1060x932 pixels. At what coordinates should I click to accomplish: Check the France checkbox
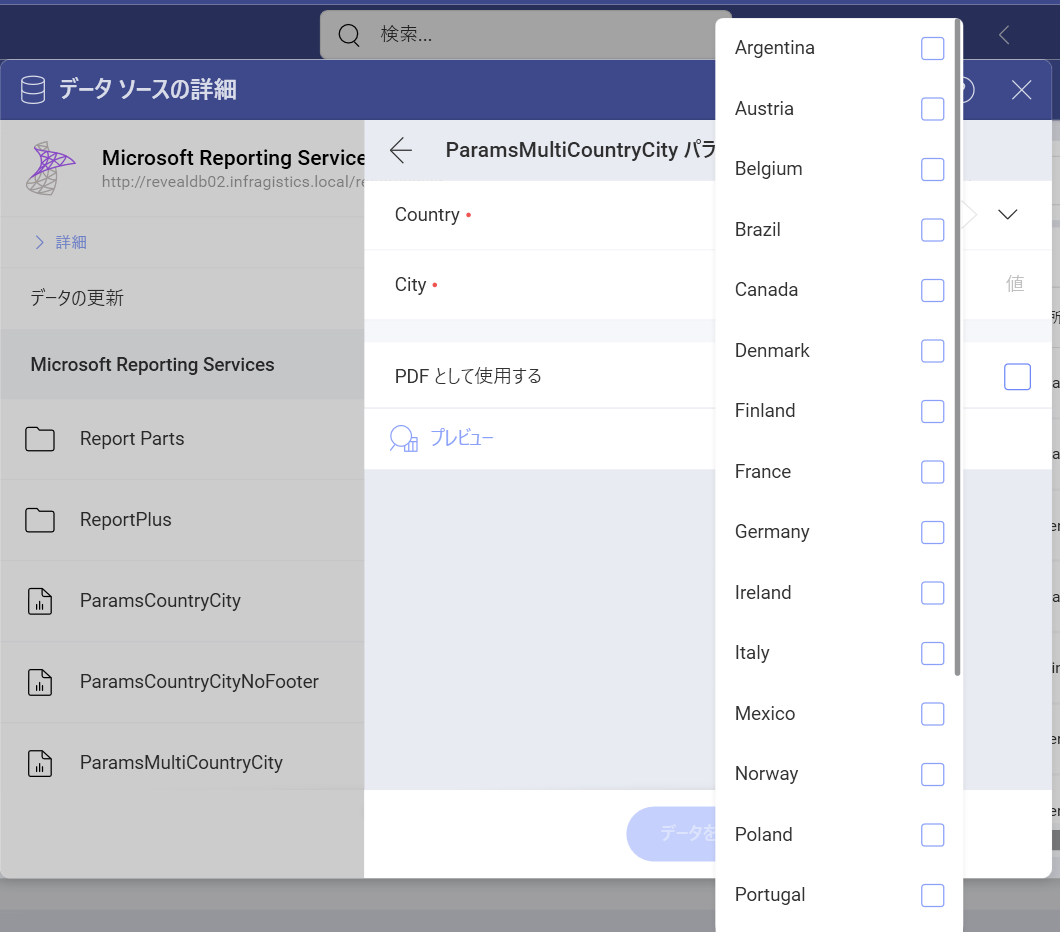(932, 472)
